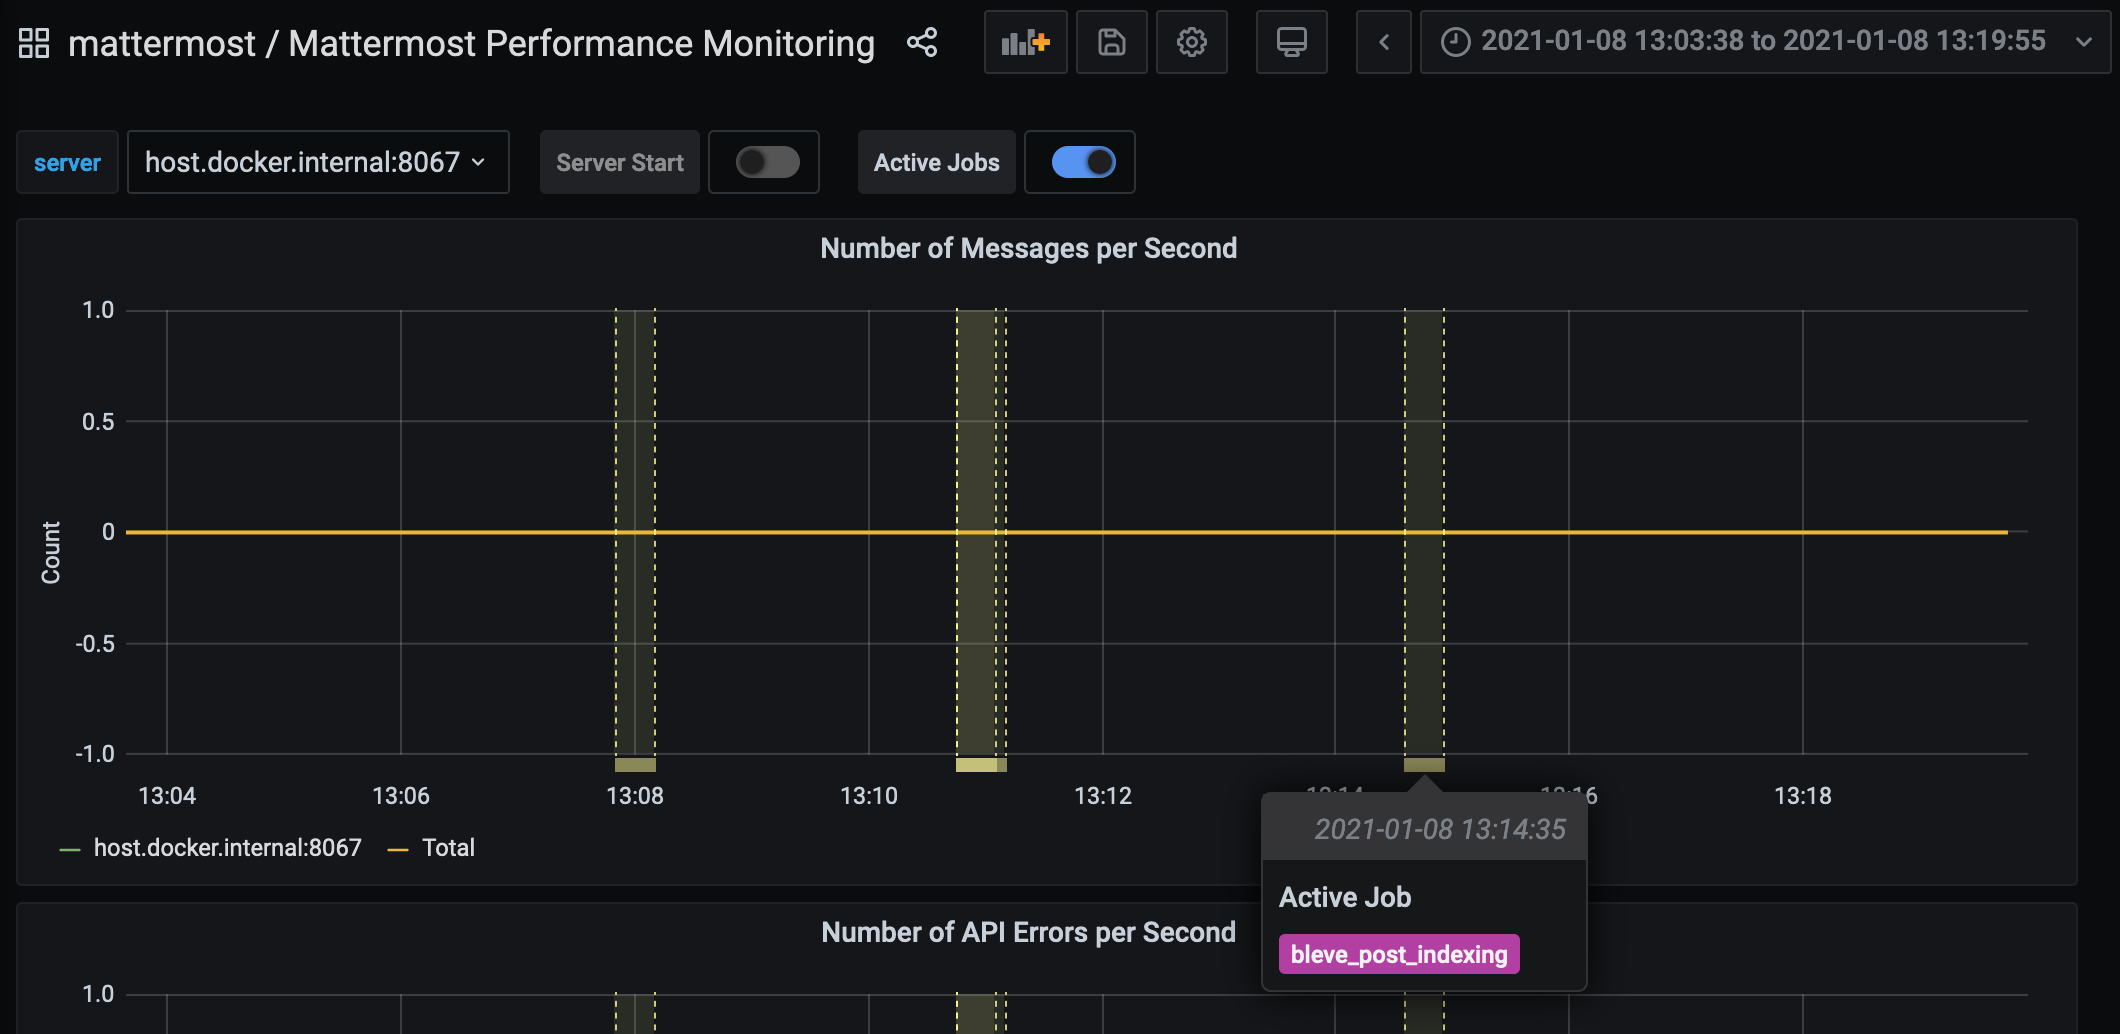The image size is (2120, 1034).
Task: Open the share dashboard icon
Action: 922,42
